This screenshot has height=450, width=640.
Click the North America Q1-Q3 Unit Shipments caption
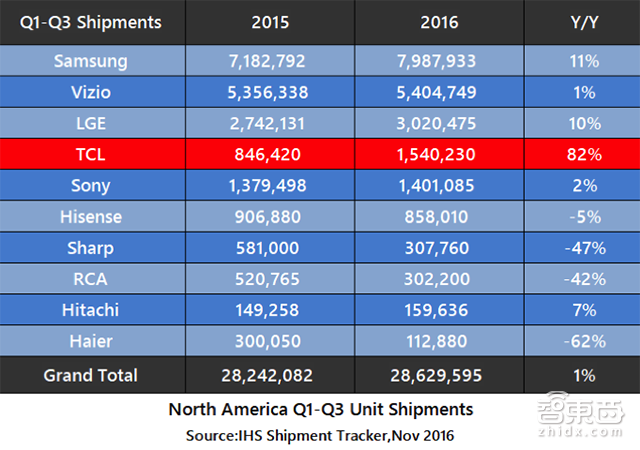click(x=320, y=410)
